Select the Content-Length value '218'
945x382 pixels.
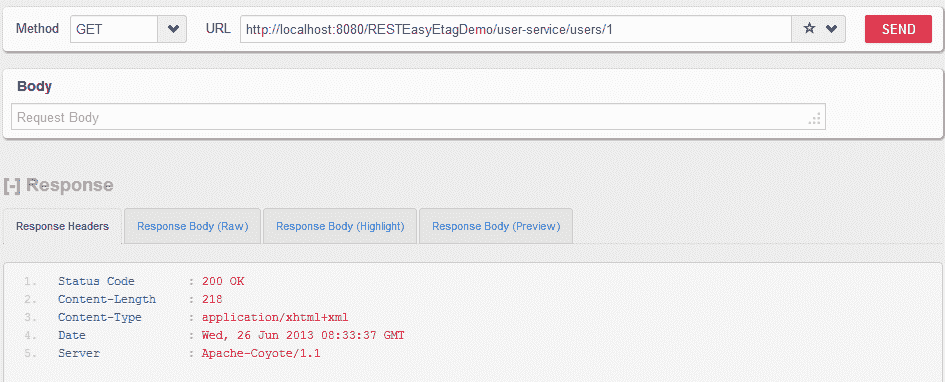tap(213, 299)
